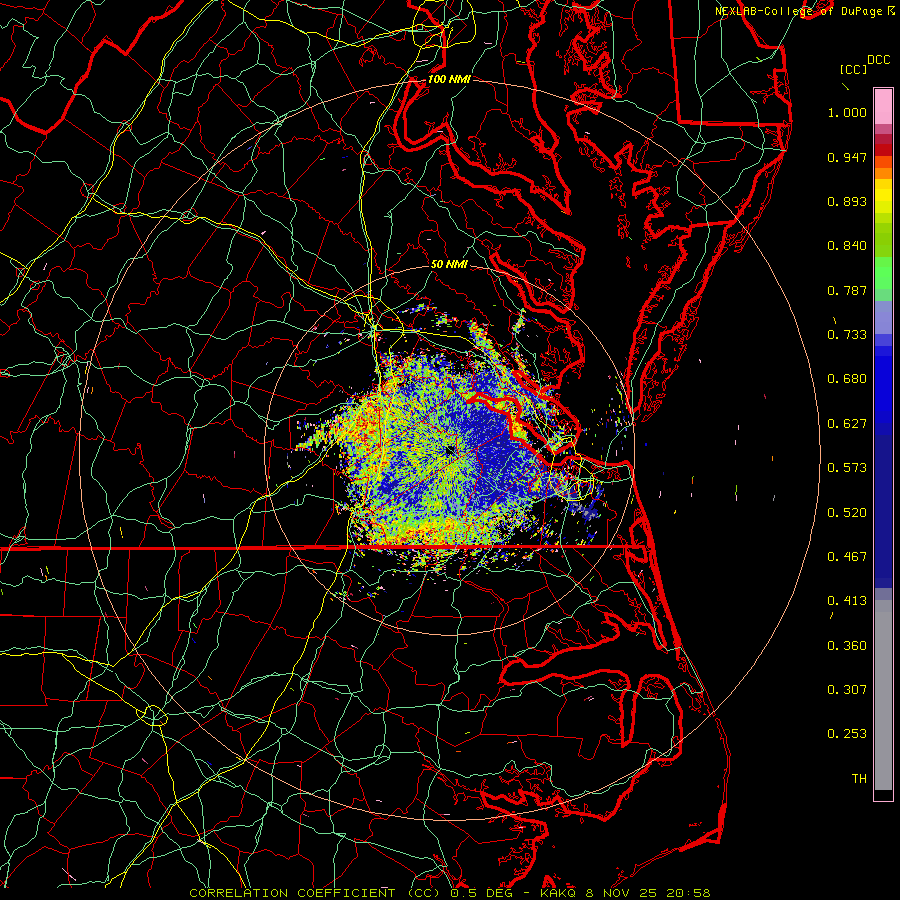Select the 0.307 legend value
Screen dimensions: 900x900
847,690
